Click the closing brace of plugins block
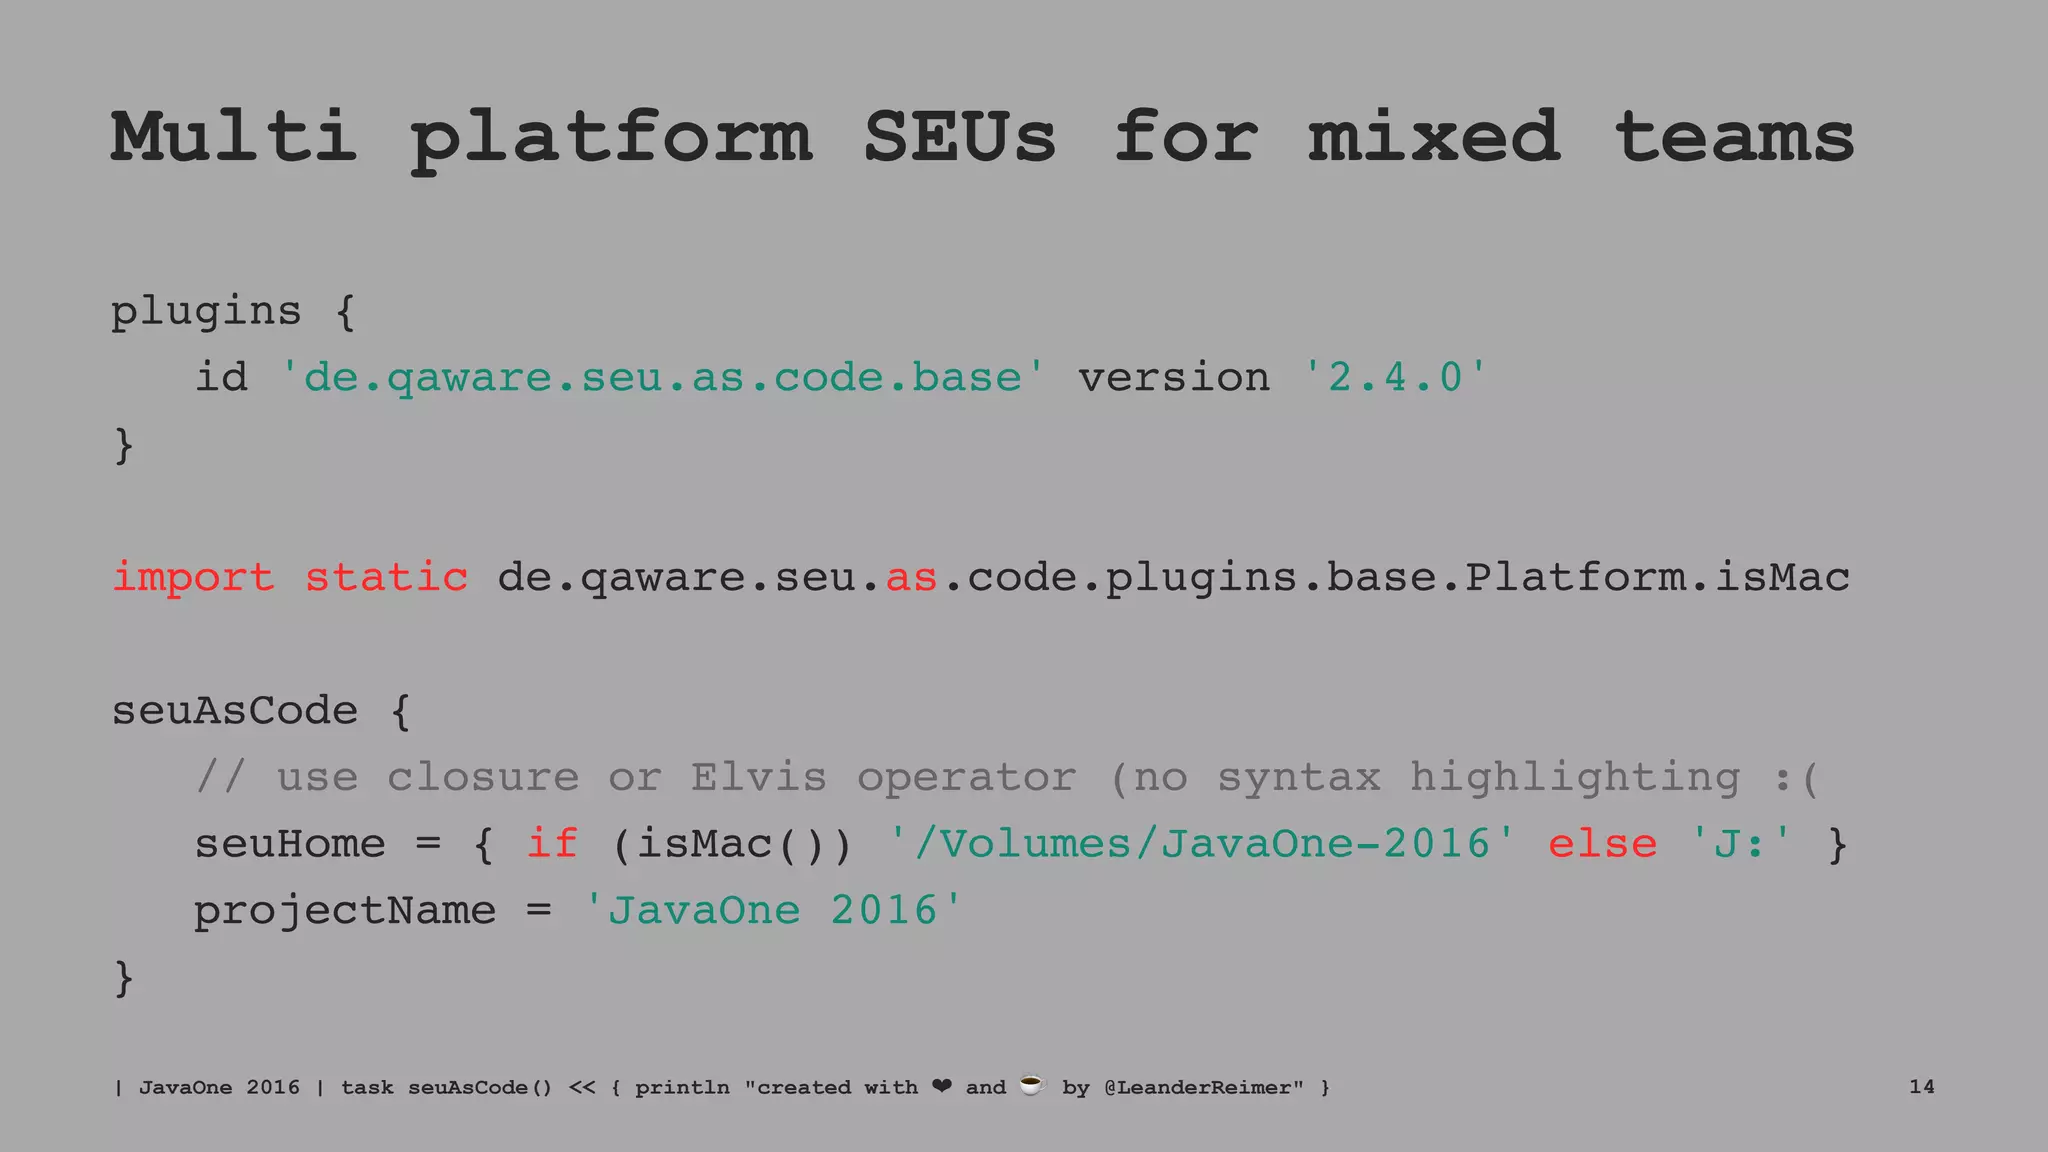The height and width of the screenshot is (1152, 2048). [x=123, y=445]
